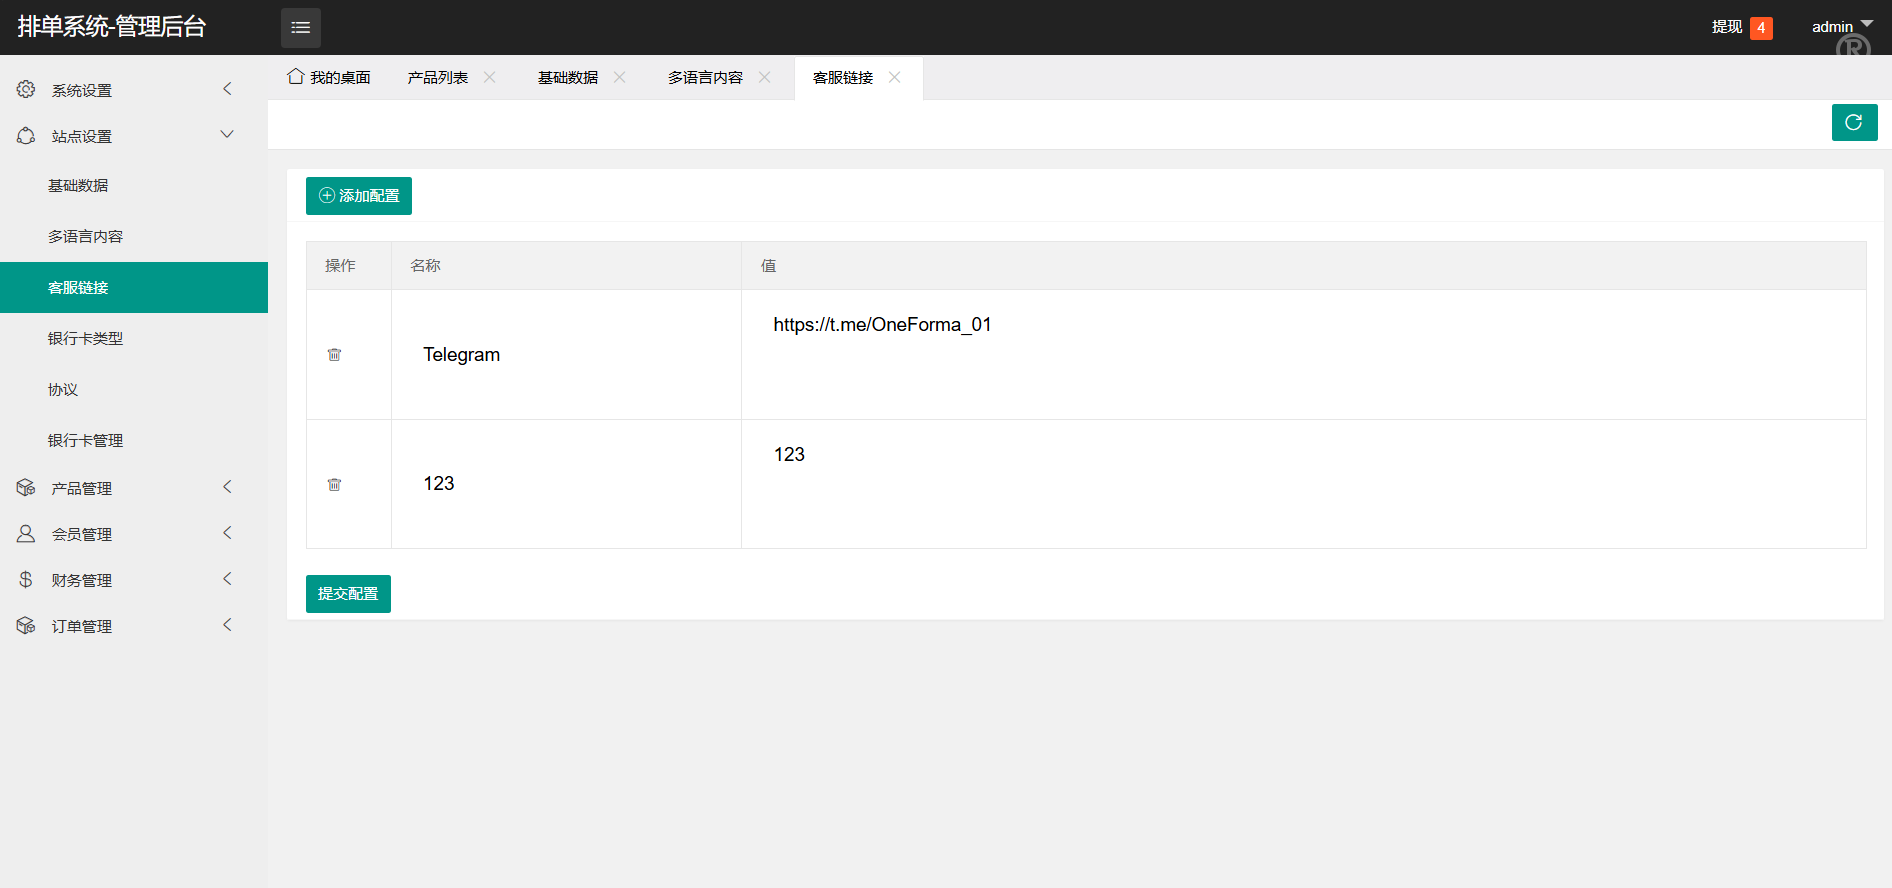Close the 多语言内容 tab
Screen dimensions: 1892x888
(x=765, y=77)
